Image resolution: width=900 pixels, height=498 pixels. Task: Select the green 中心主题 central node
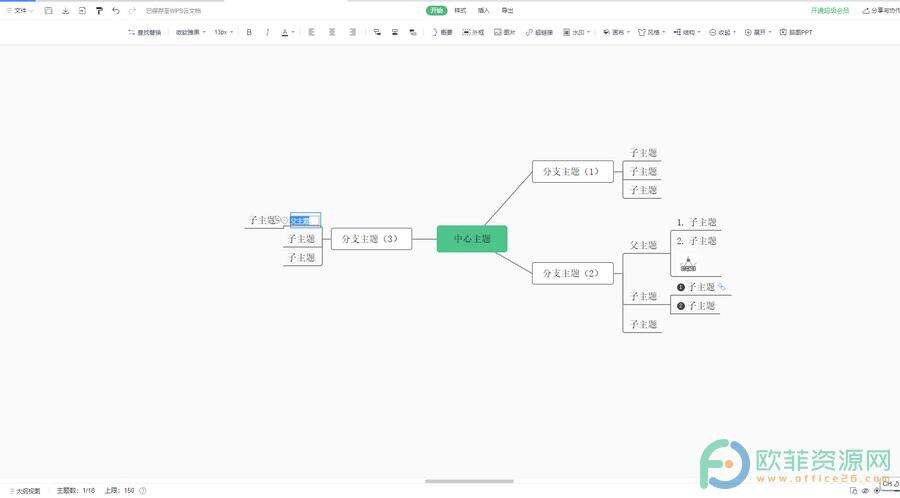click(472, 239)
